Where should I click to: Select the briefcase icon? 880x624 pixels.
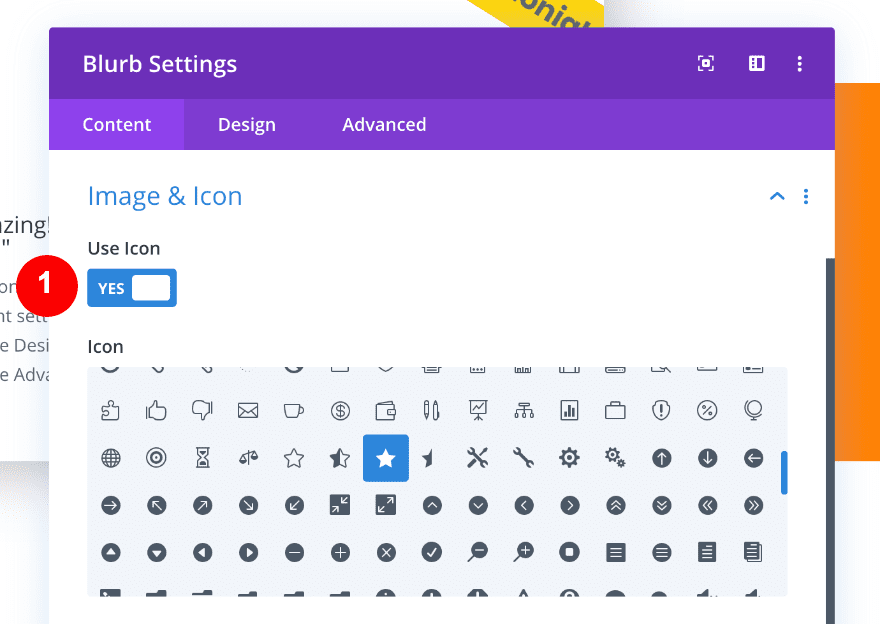click(615, 410)
